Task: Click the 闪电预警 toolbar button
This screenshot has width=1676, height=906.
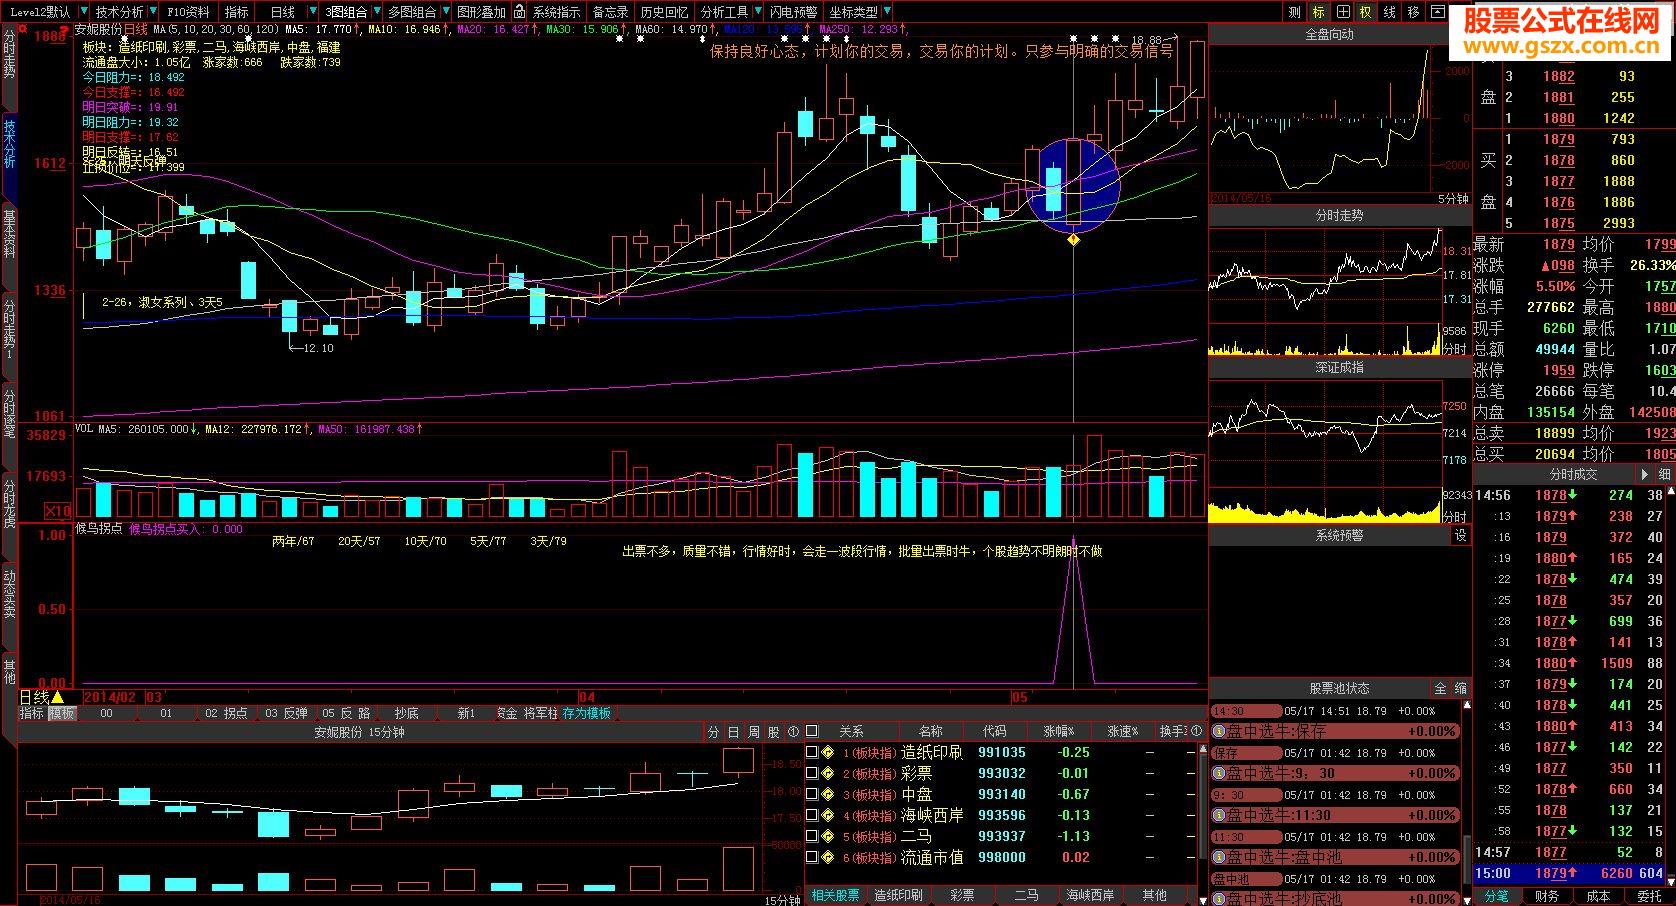Action: 793,12
